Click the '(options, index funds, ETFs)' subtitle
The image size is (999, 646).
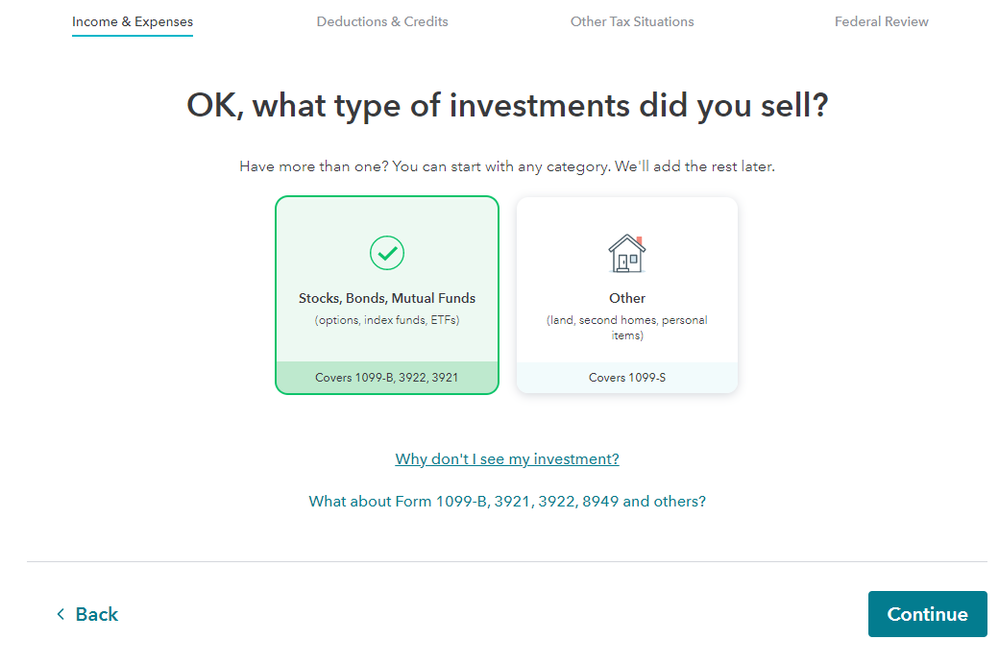click(x=387, y=320)
